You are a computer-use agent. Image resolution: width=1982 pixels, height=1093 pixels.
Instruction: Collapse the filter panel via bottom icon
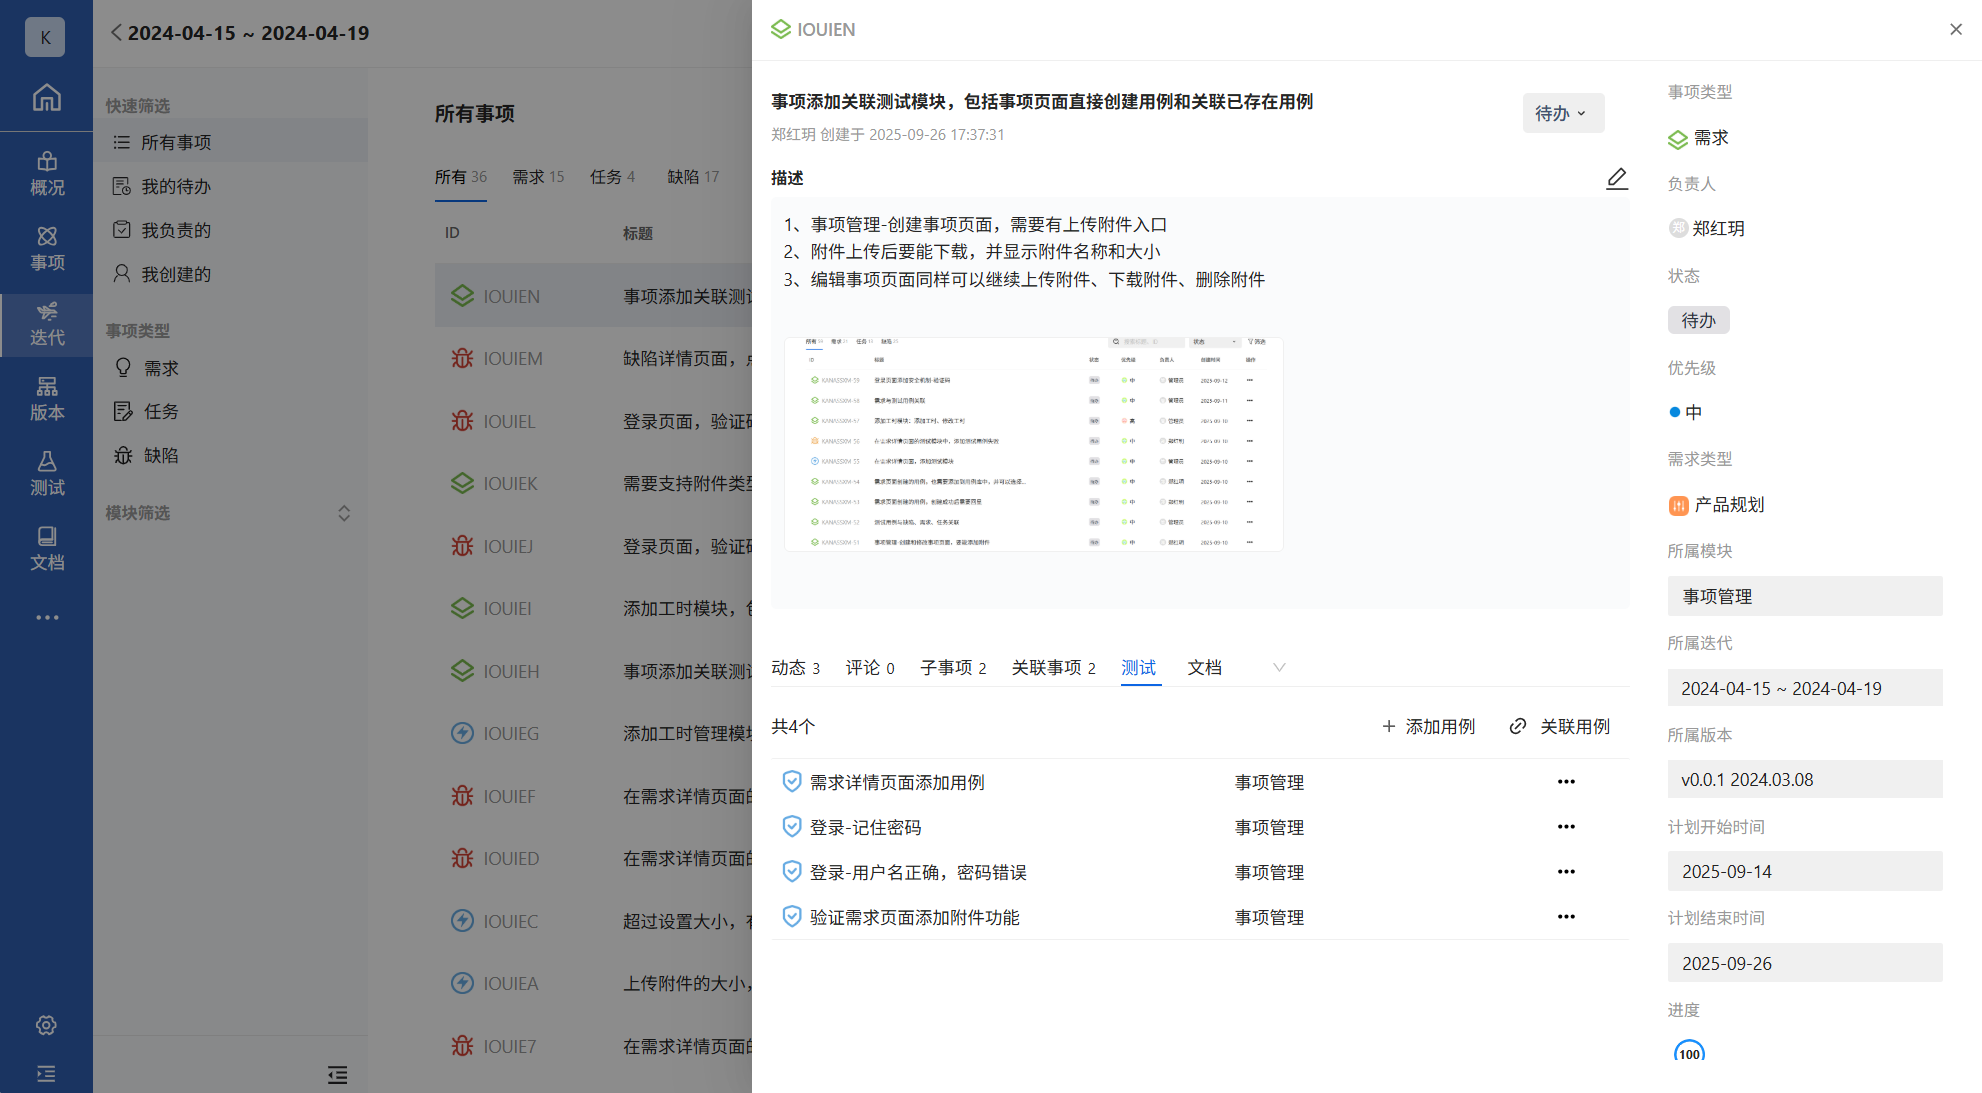337,1075
